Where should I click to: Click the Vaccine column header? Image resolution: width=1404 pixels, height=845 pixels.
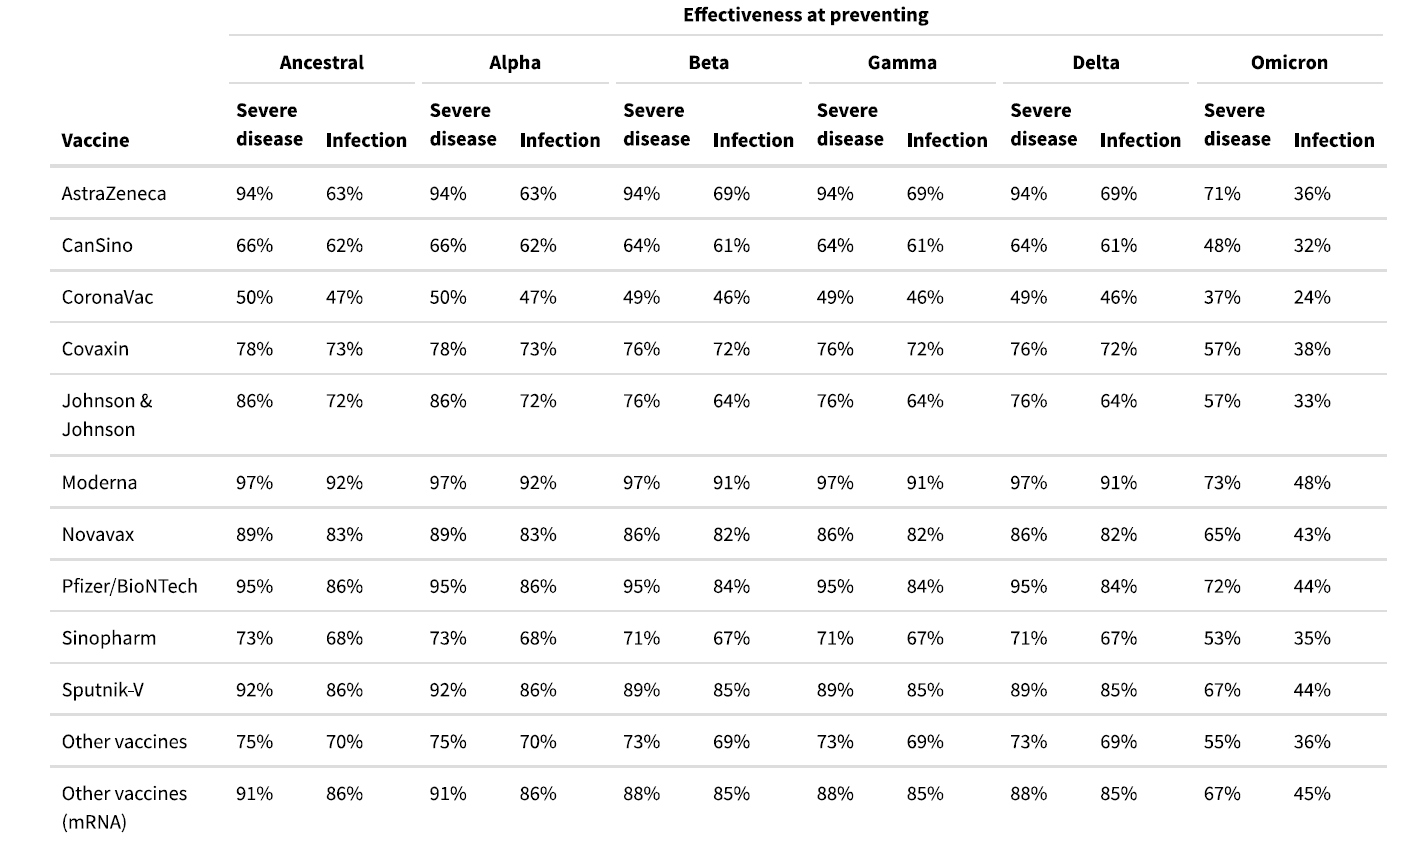[x=95, y=140]
